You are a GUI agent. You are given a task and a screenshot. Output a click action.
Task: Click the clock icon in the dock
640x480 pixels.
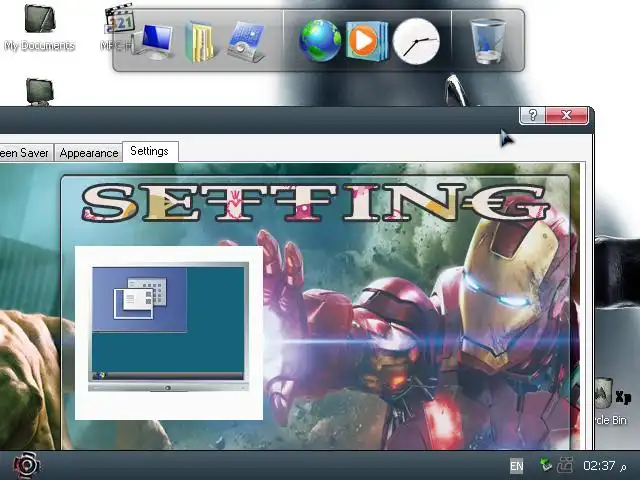(416, 41)
